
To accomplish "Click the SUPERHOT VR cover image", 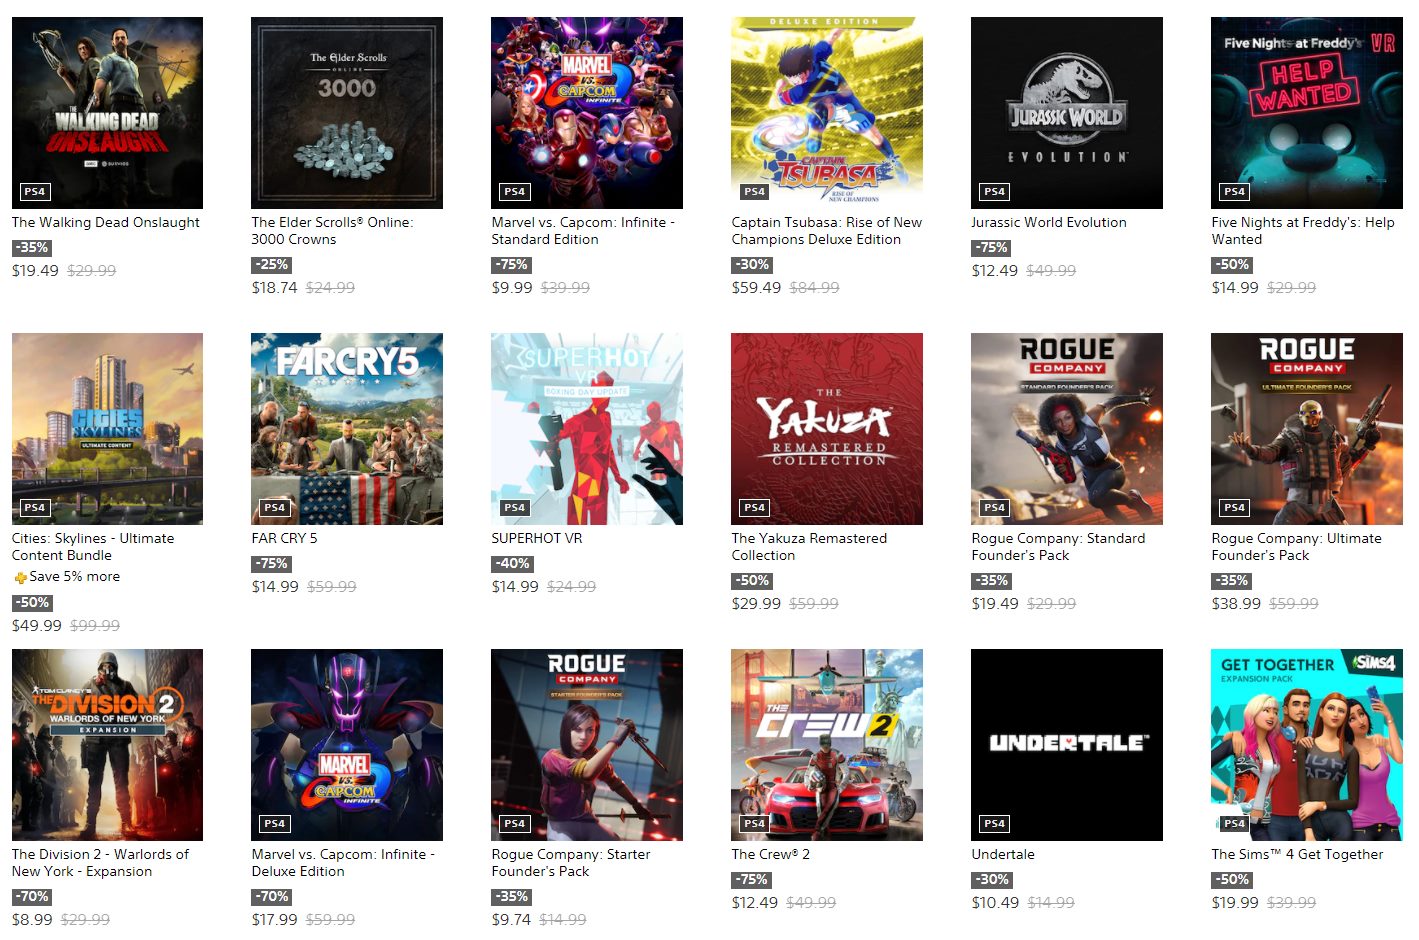I will pyautogui.click(x=587, y=429).
